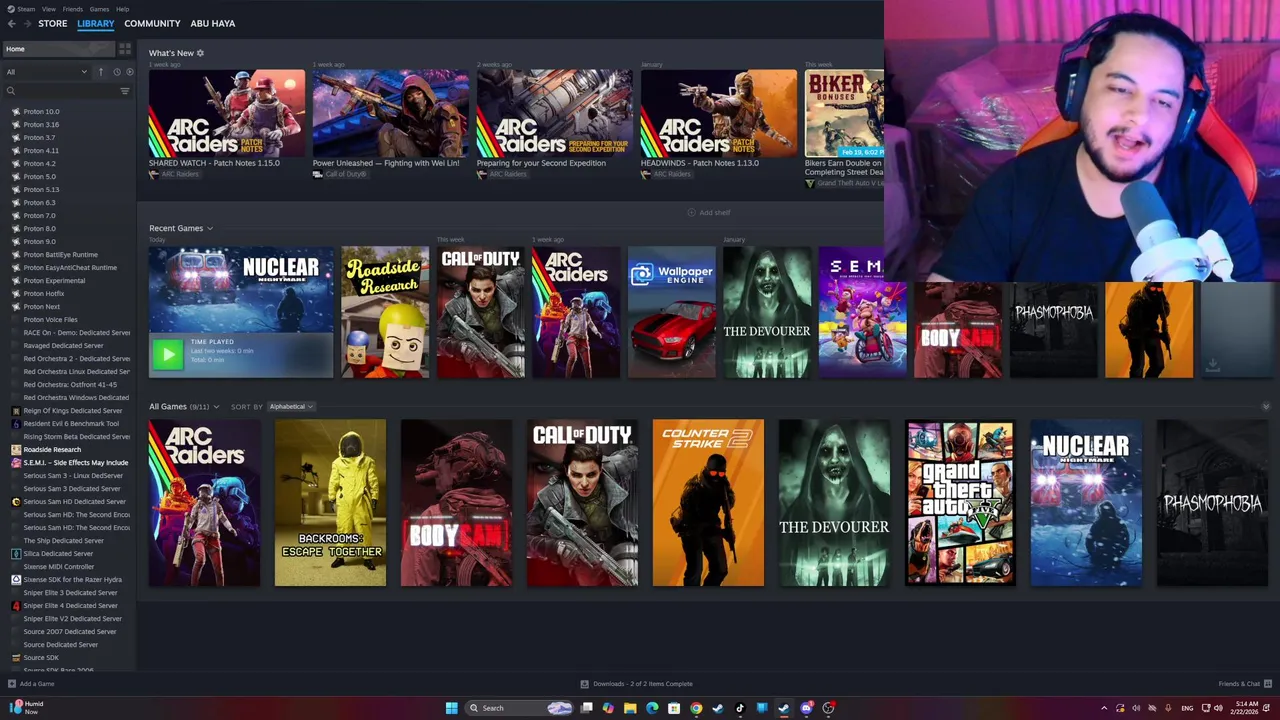
Task: Select Proton 10.0 in the sidebar list
Action: (x=42, y=112)
